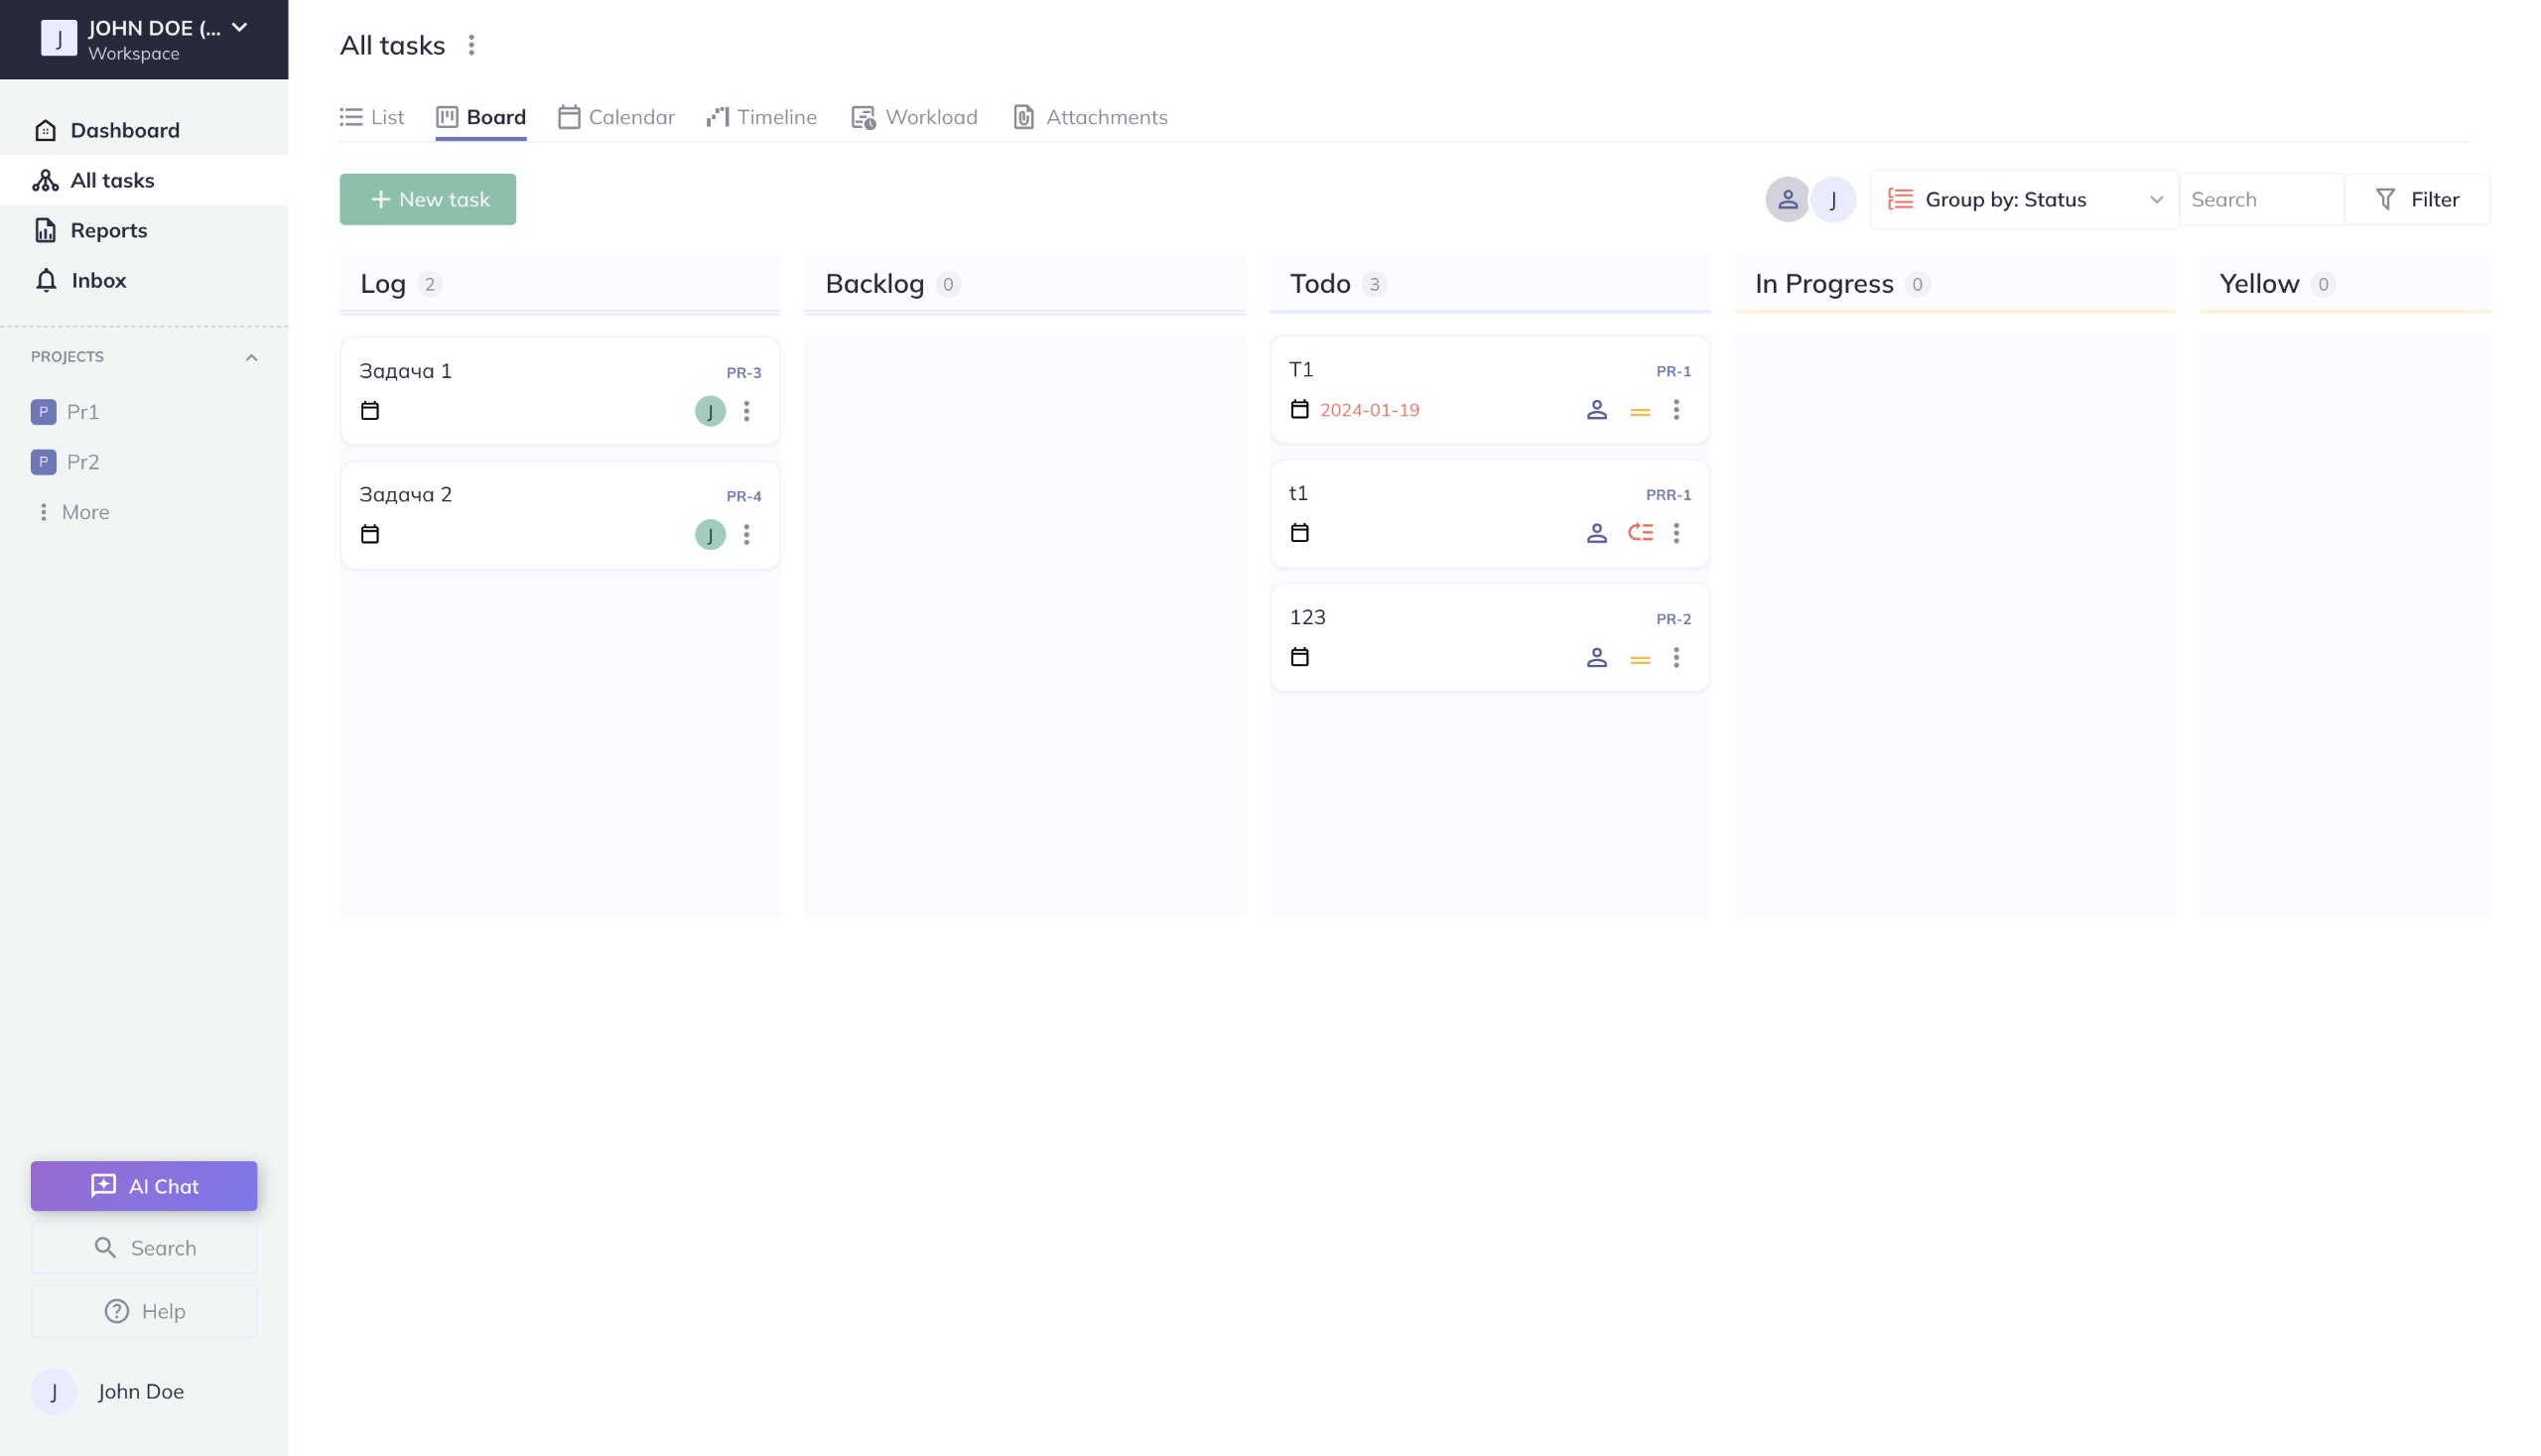Screen dimensions: 2541x1456
Task: Click the PRR-1 task ID label
Action: click(1668, 495)
